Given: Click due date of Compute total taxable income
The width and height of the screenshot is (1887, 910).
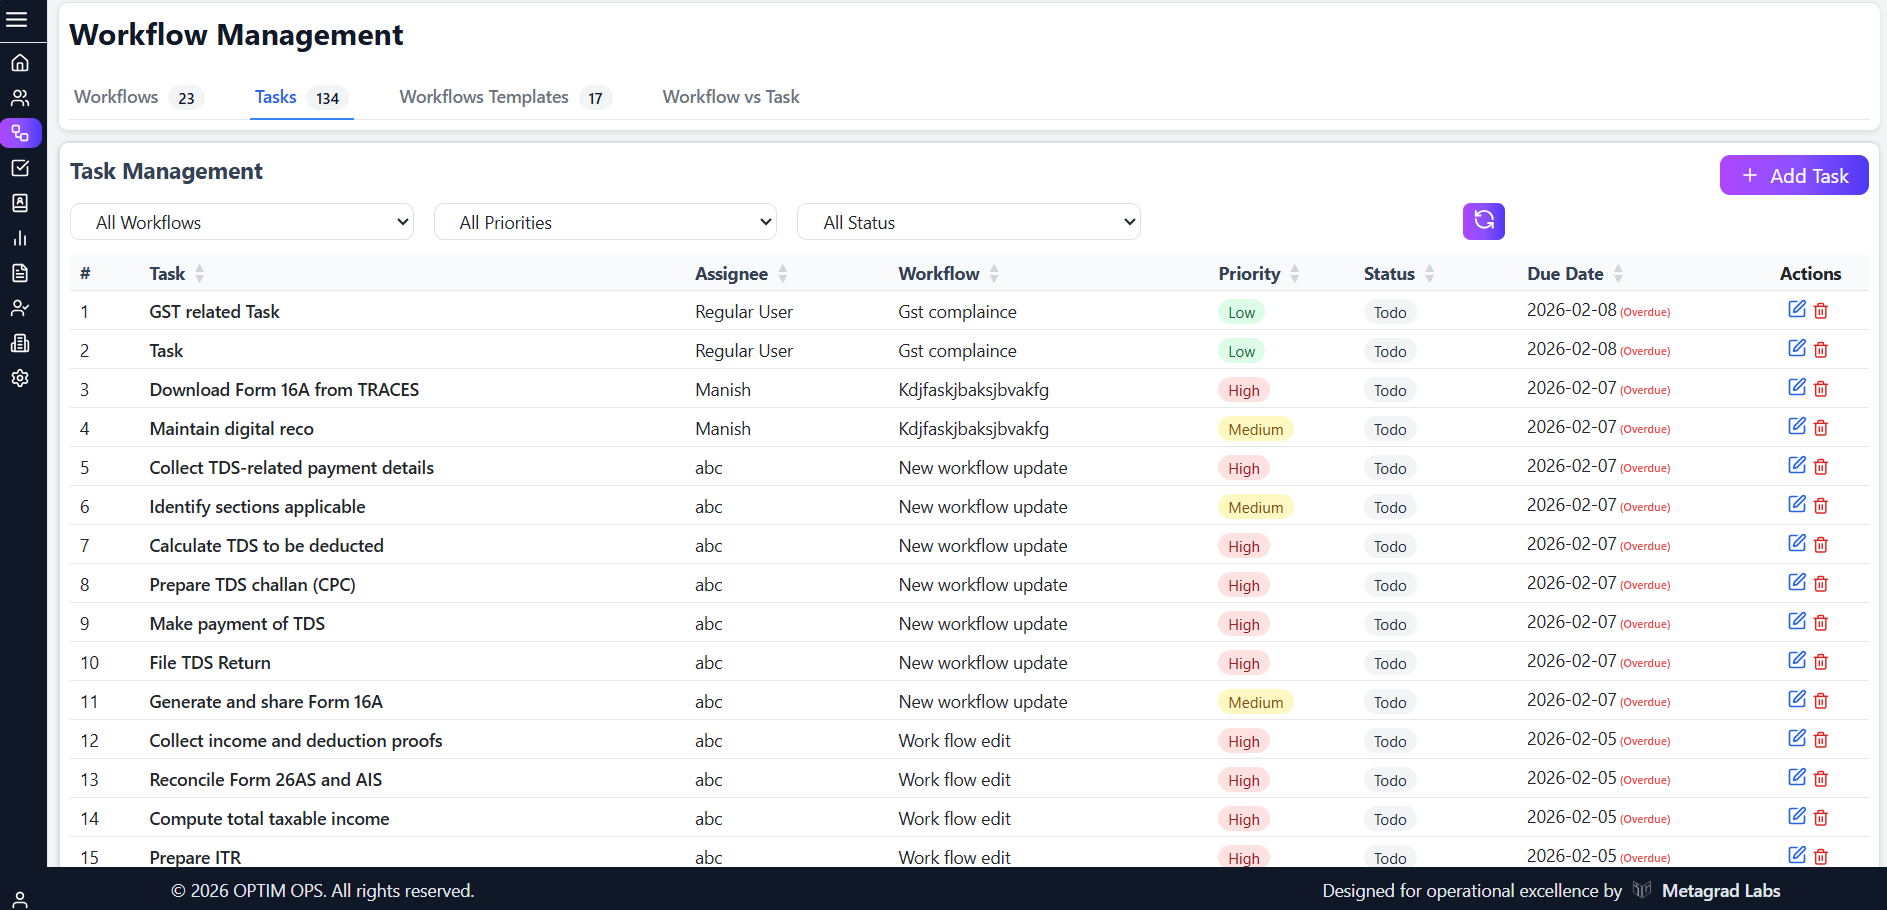Looking at the screenshot, I should coord(1598,817).
